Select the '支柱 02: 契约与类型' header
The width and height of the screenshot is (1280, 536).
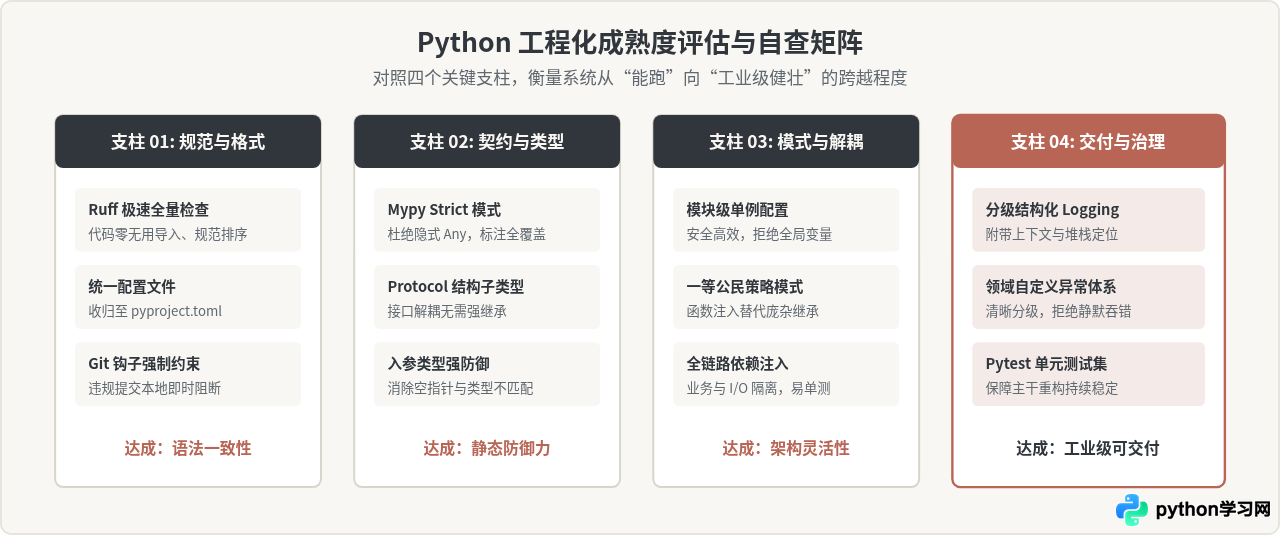[x=487, y=141]
